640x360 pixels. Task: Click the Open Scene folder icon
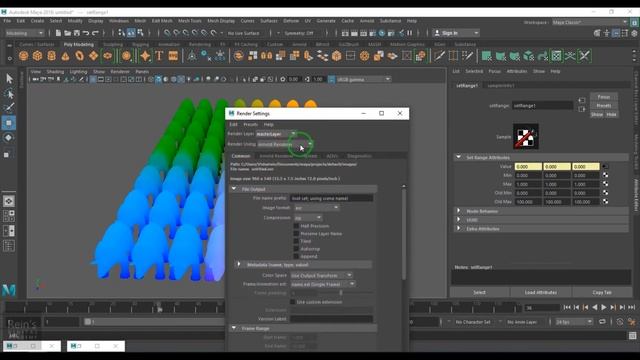tap(67, 33)
